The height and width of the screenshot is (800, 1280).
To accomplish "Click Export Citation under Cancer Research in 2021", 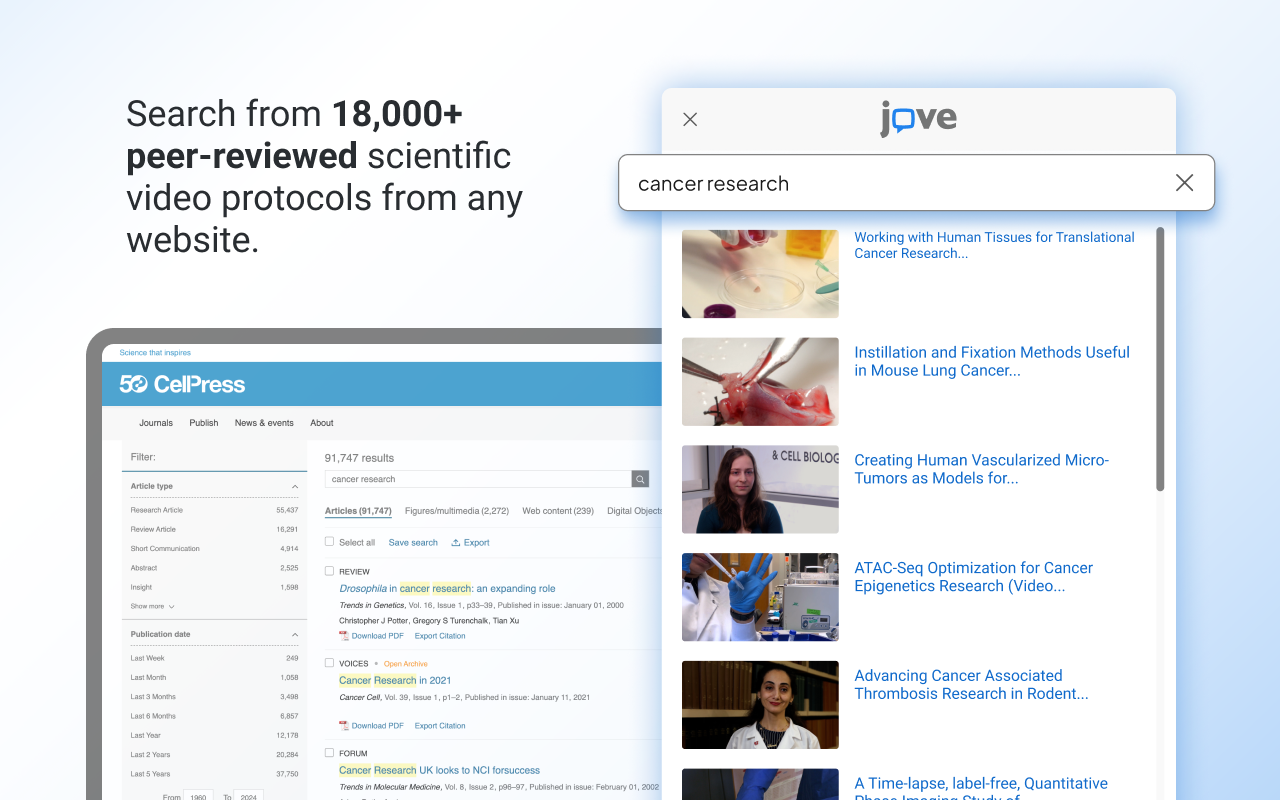I will 440,726.
